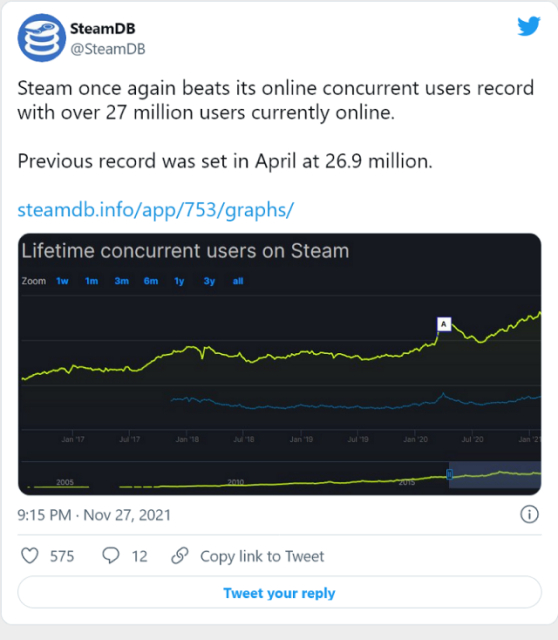Grab the navigator range handle
The image size is (558, 640).
tap(449, 474)
